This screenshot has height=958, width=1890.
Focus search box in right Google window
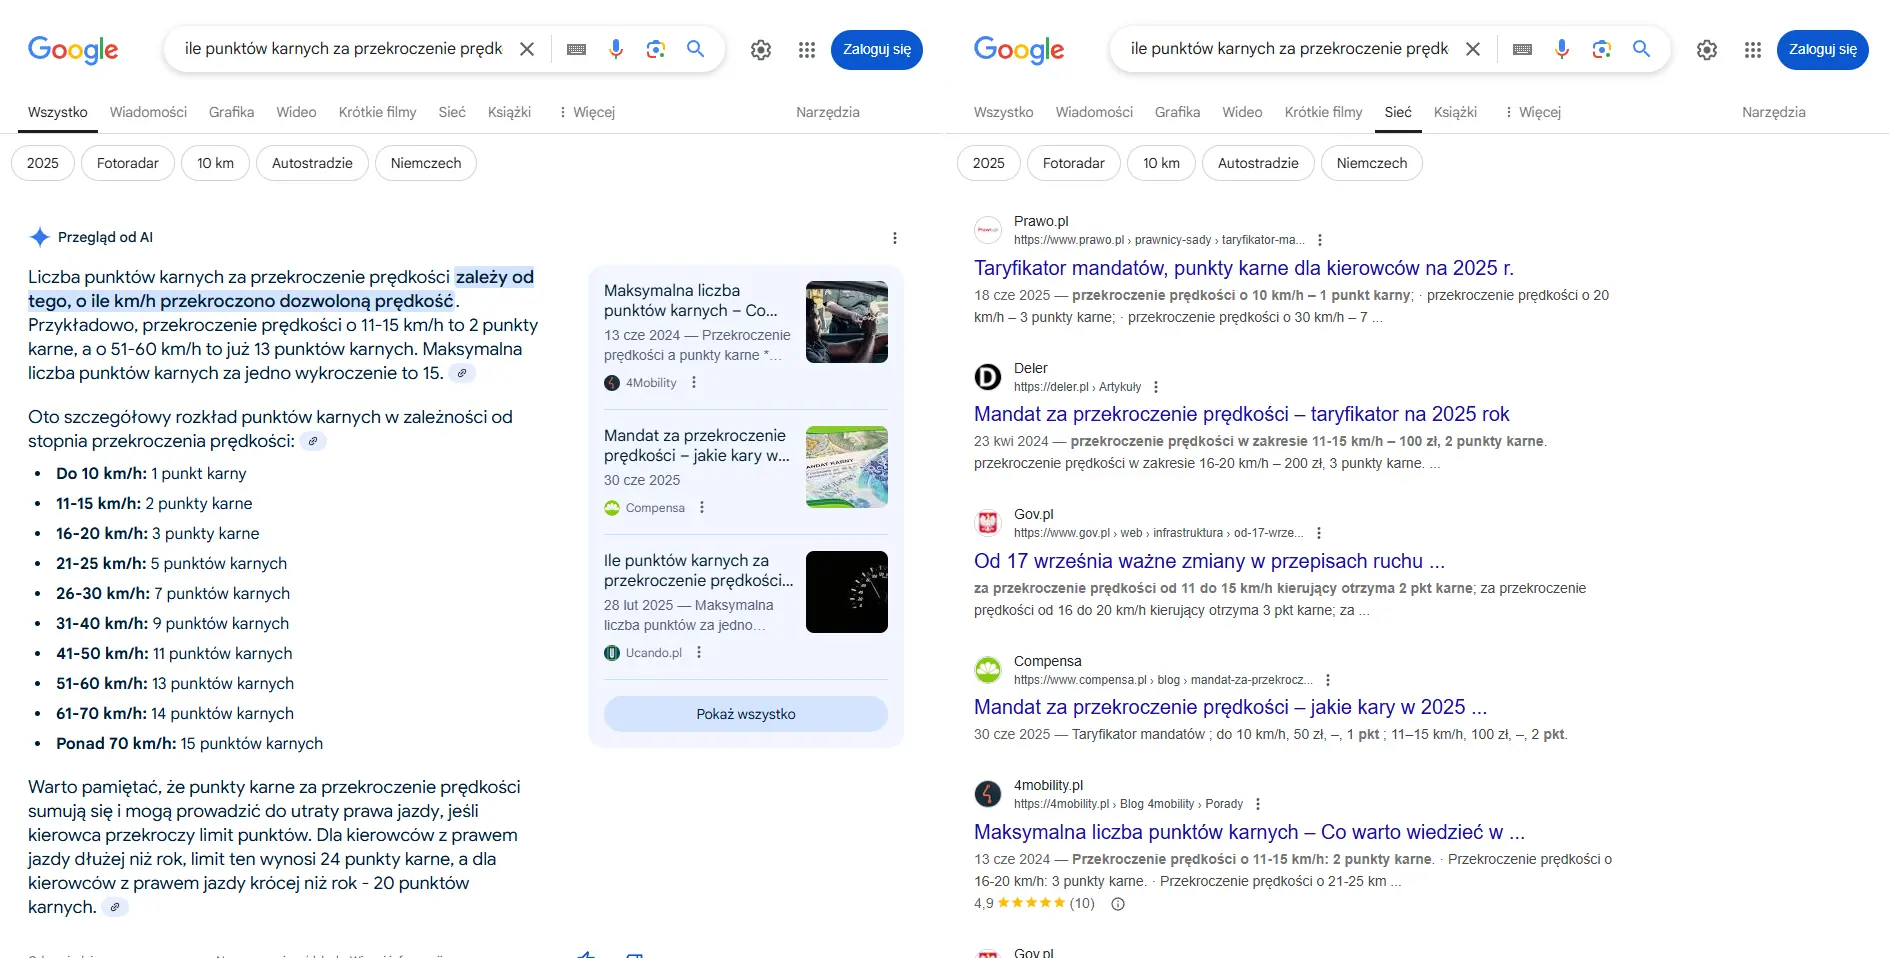click(x=1289, y=49)
